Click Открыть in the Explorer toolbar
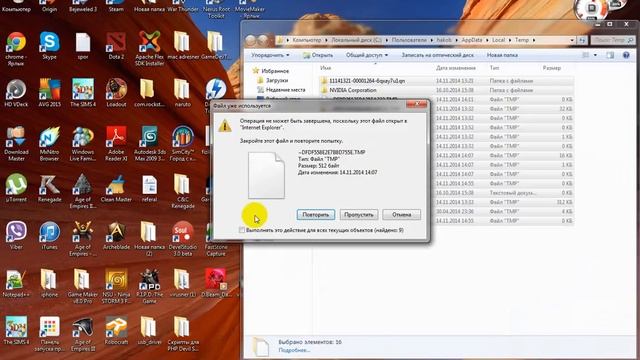 click(318, 55)
